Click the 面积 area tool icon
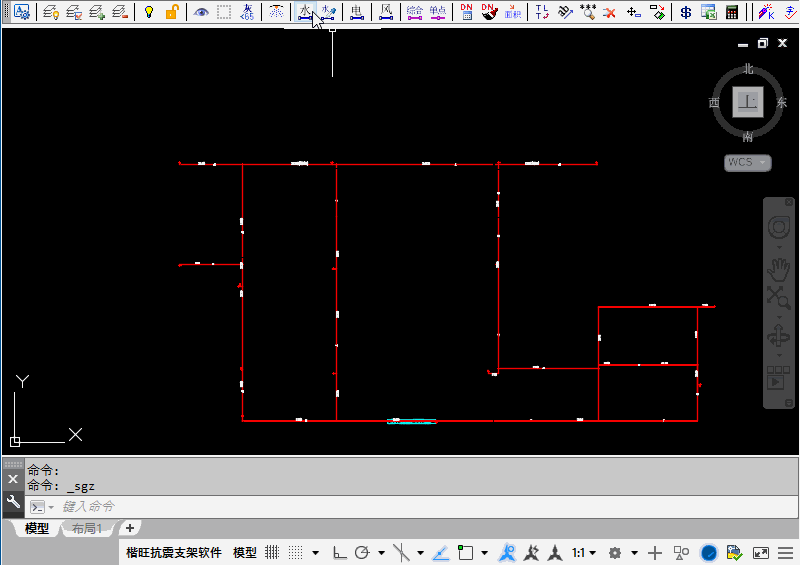The image size is (800, 565). (513, 12)
